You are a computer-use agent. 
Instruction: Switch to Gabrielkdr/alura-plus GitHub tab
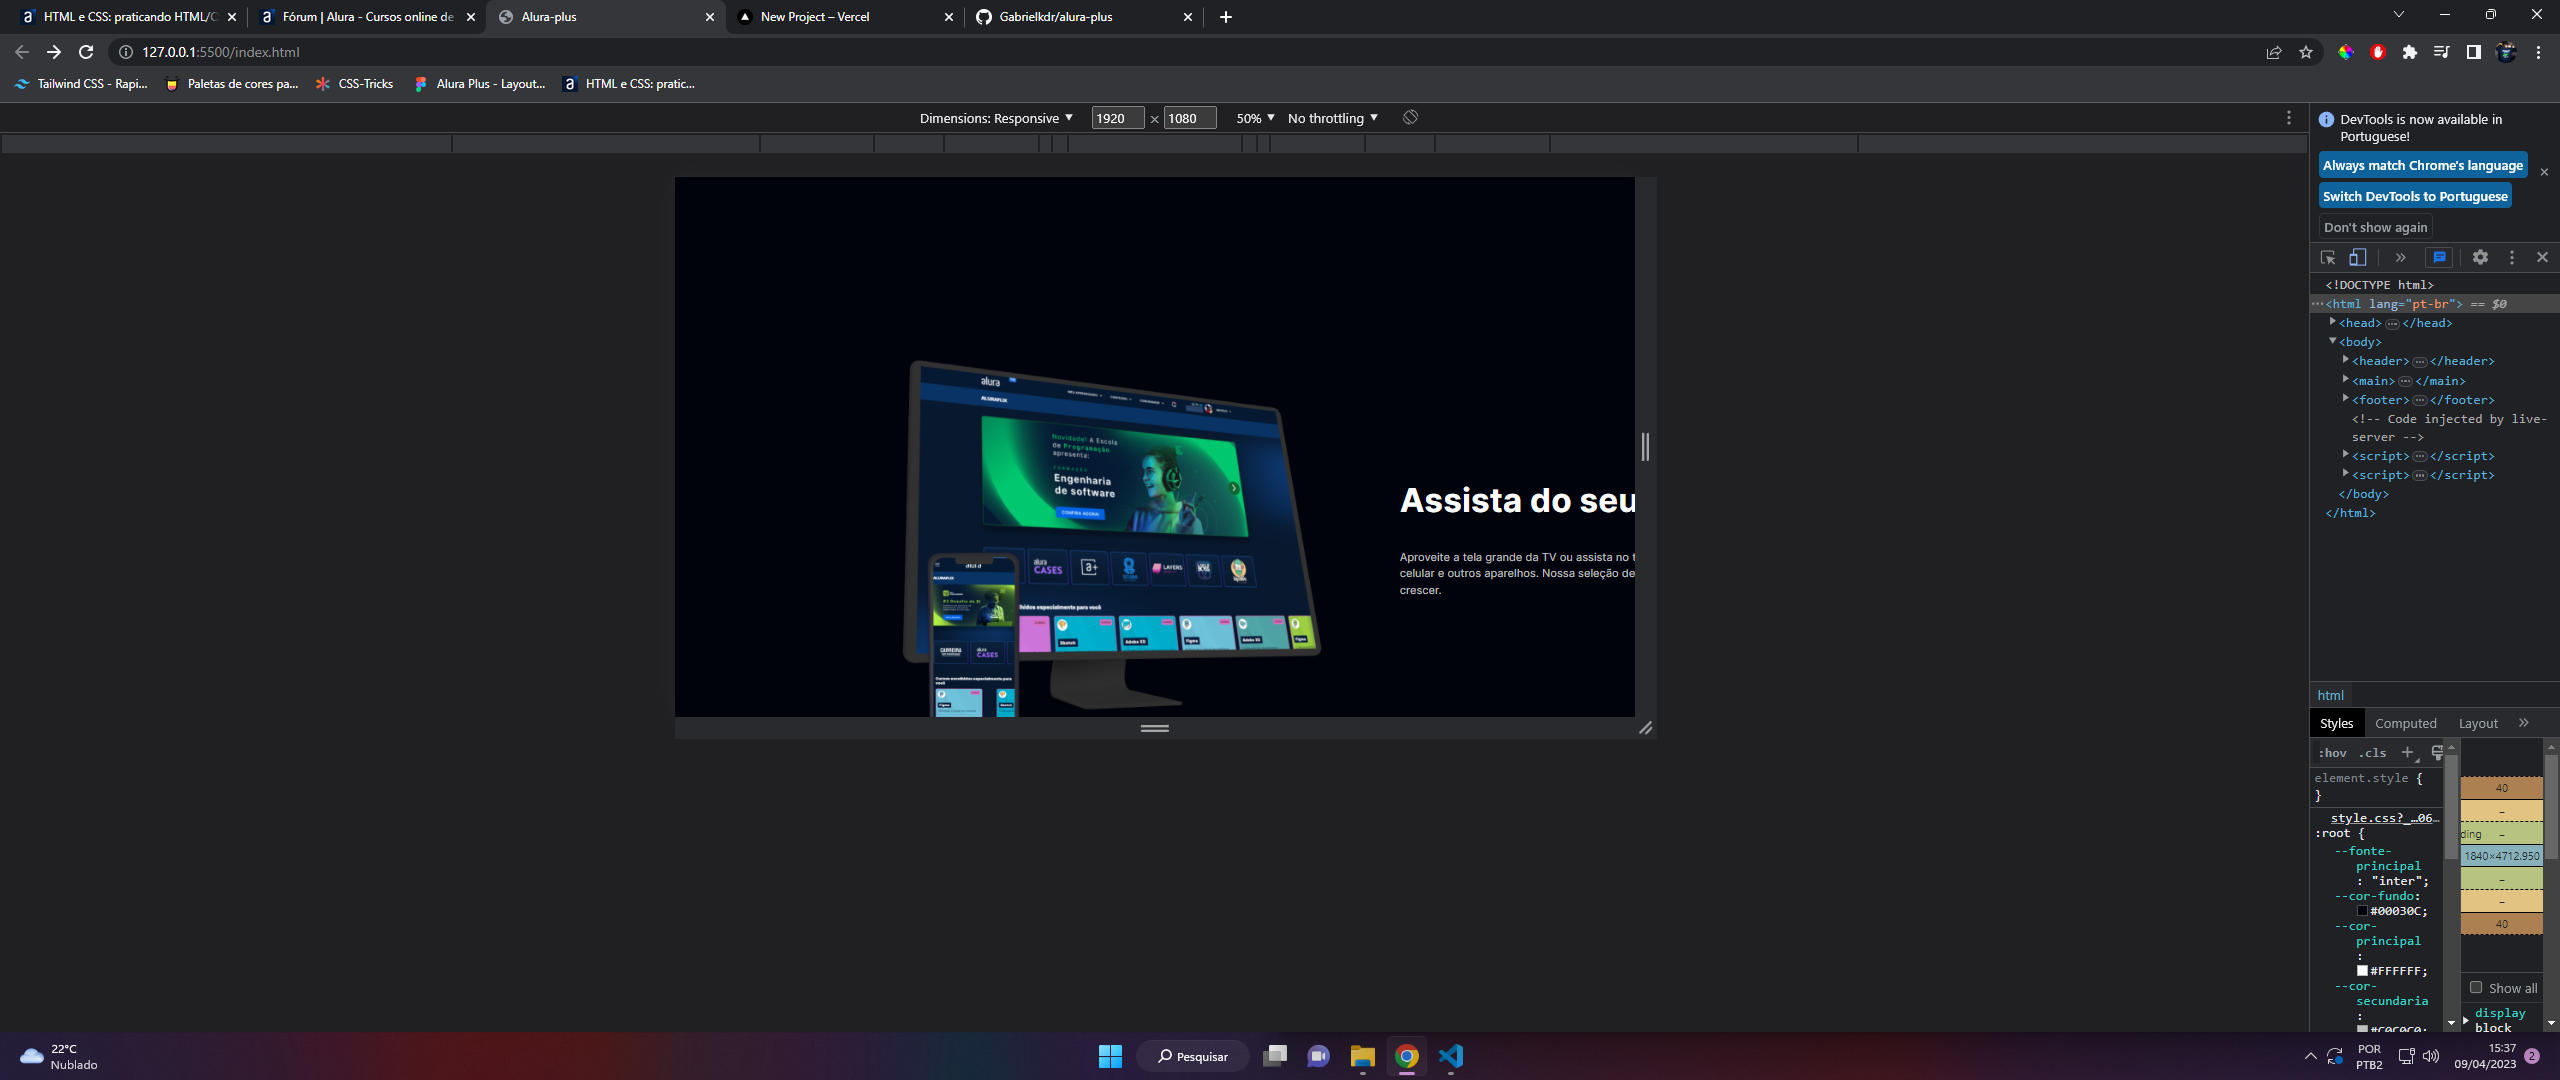coord(1084,17)
